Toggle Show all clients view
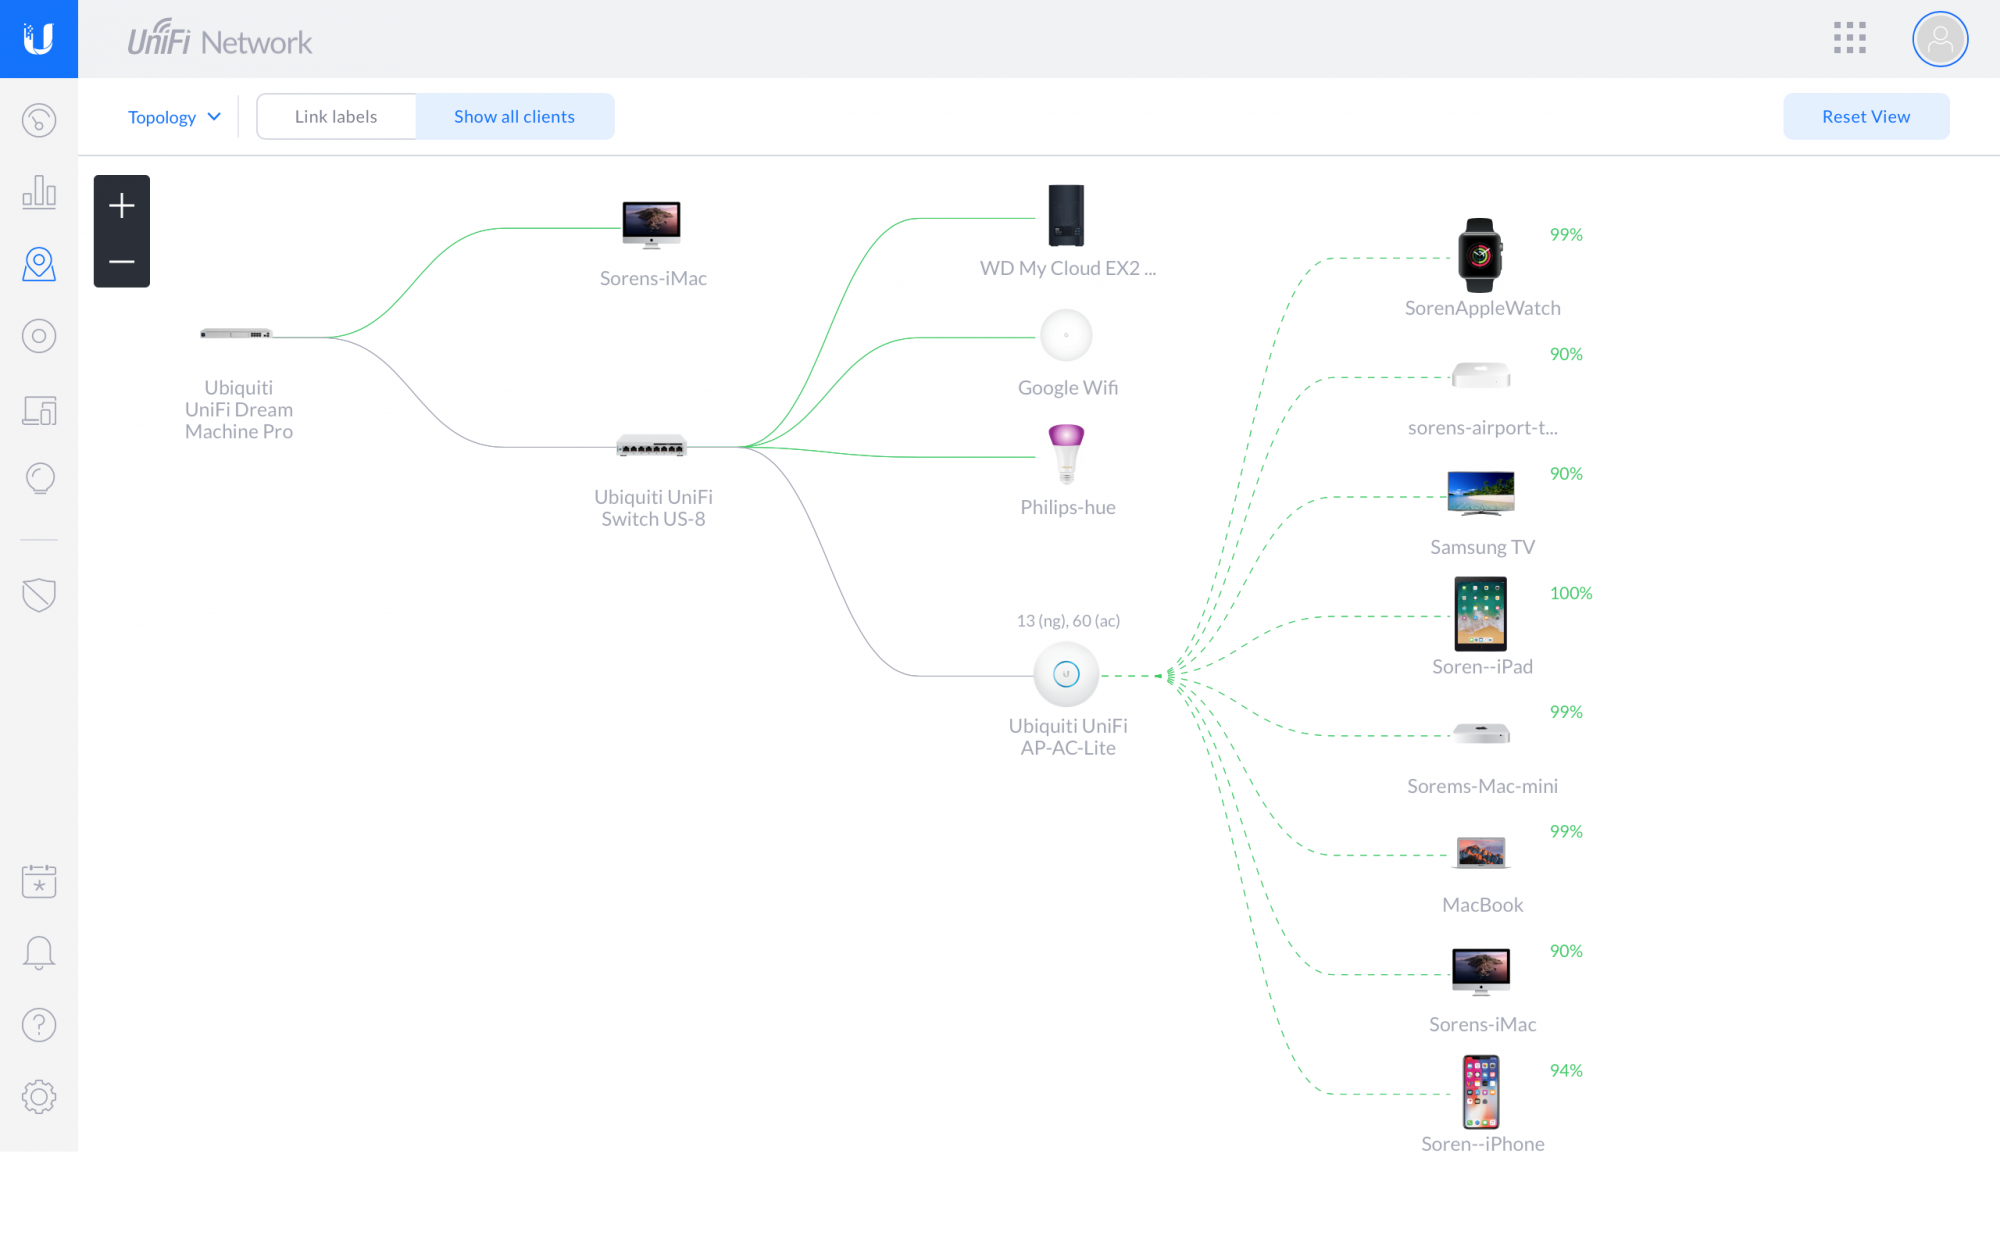 pos(515,115)
